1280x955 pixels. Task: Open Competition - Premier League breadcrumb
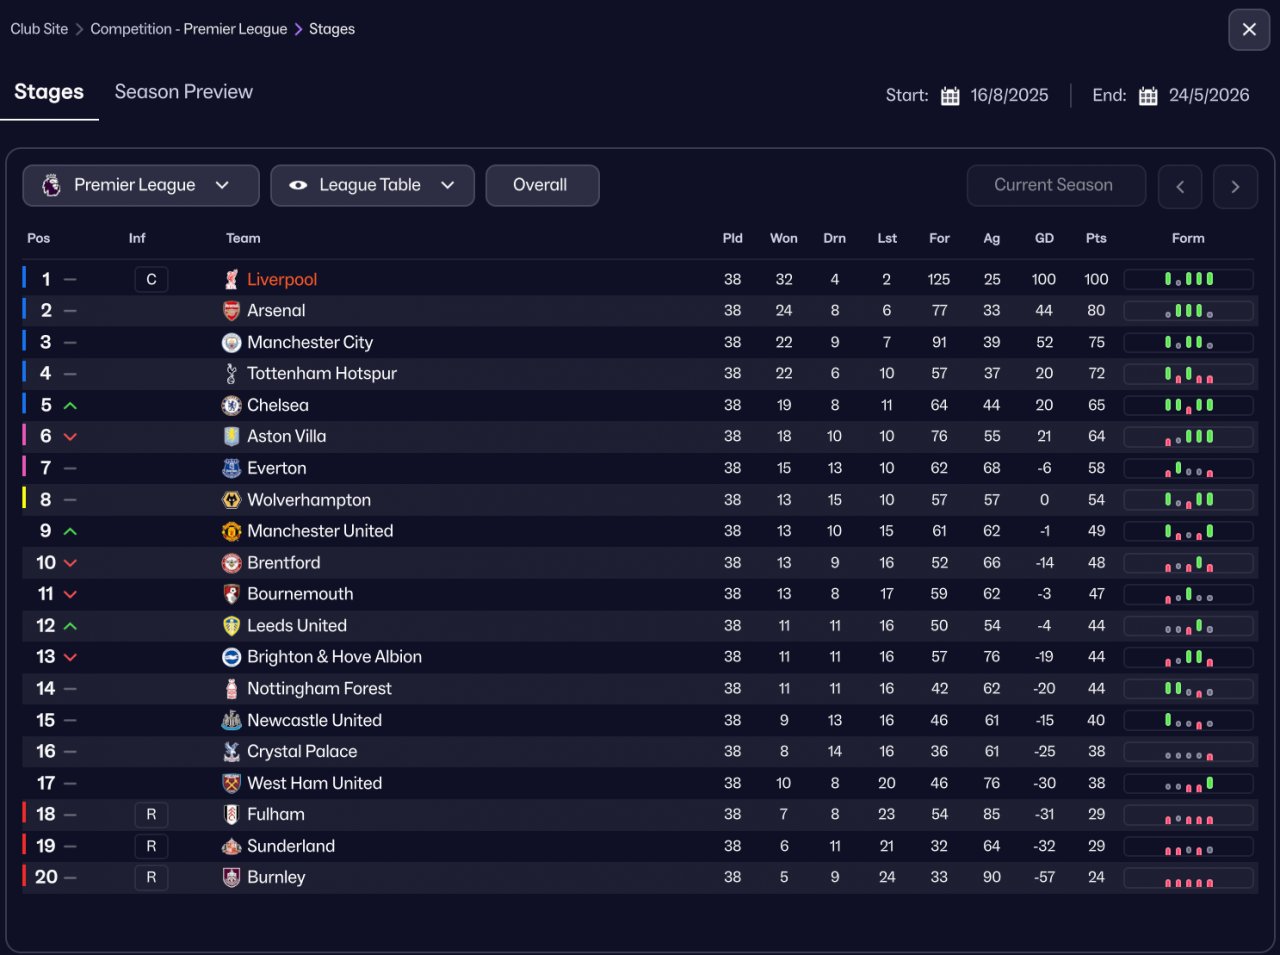189,29
